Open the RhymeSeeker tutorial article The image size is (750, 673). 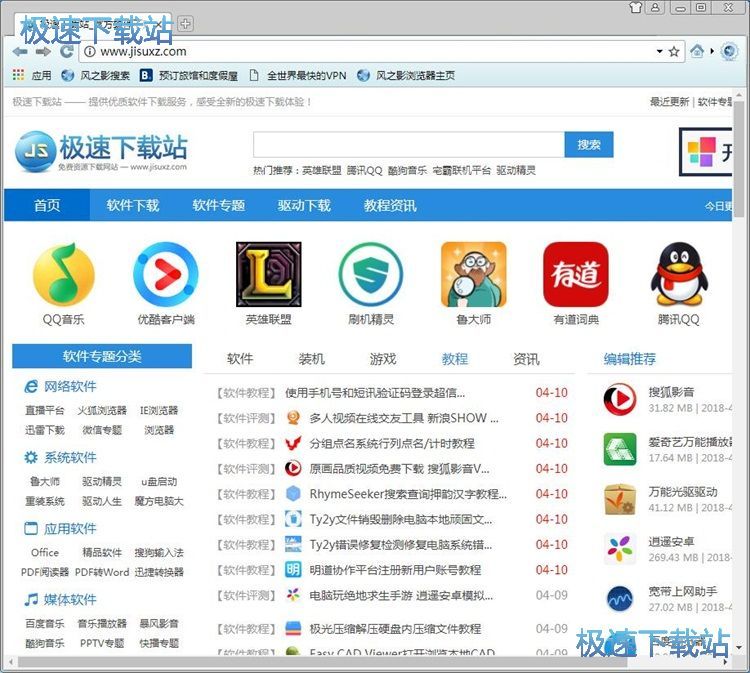click(x=408, y=494)
